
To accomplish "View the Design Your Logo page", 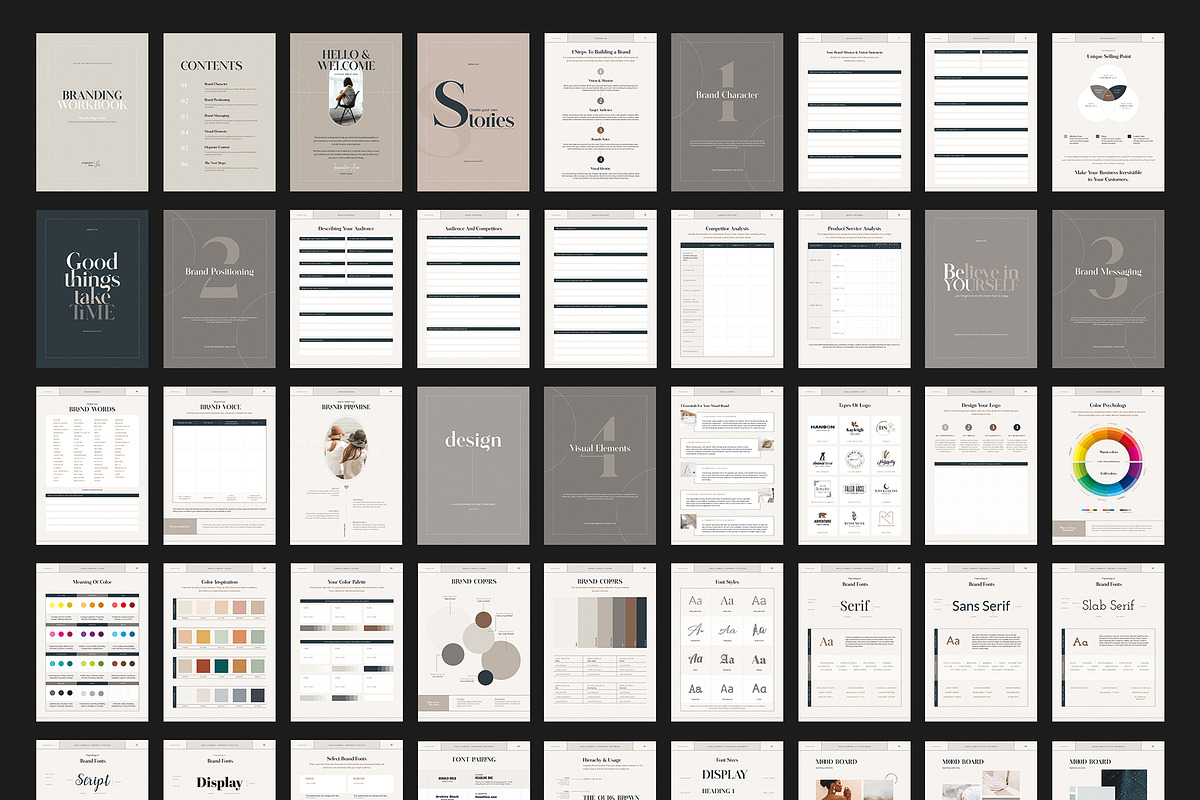I will (981, 465).
